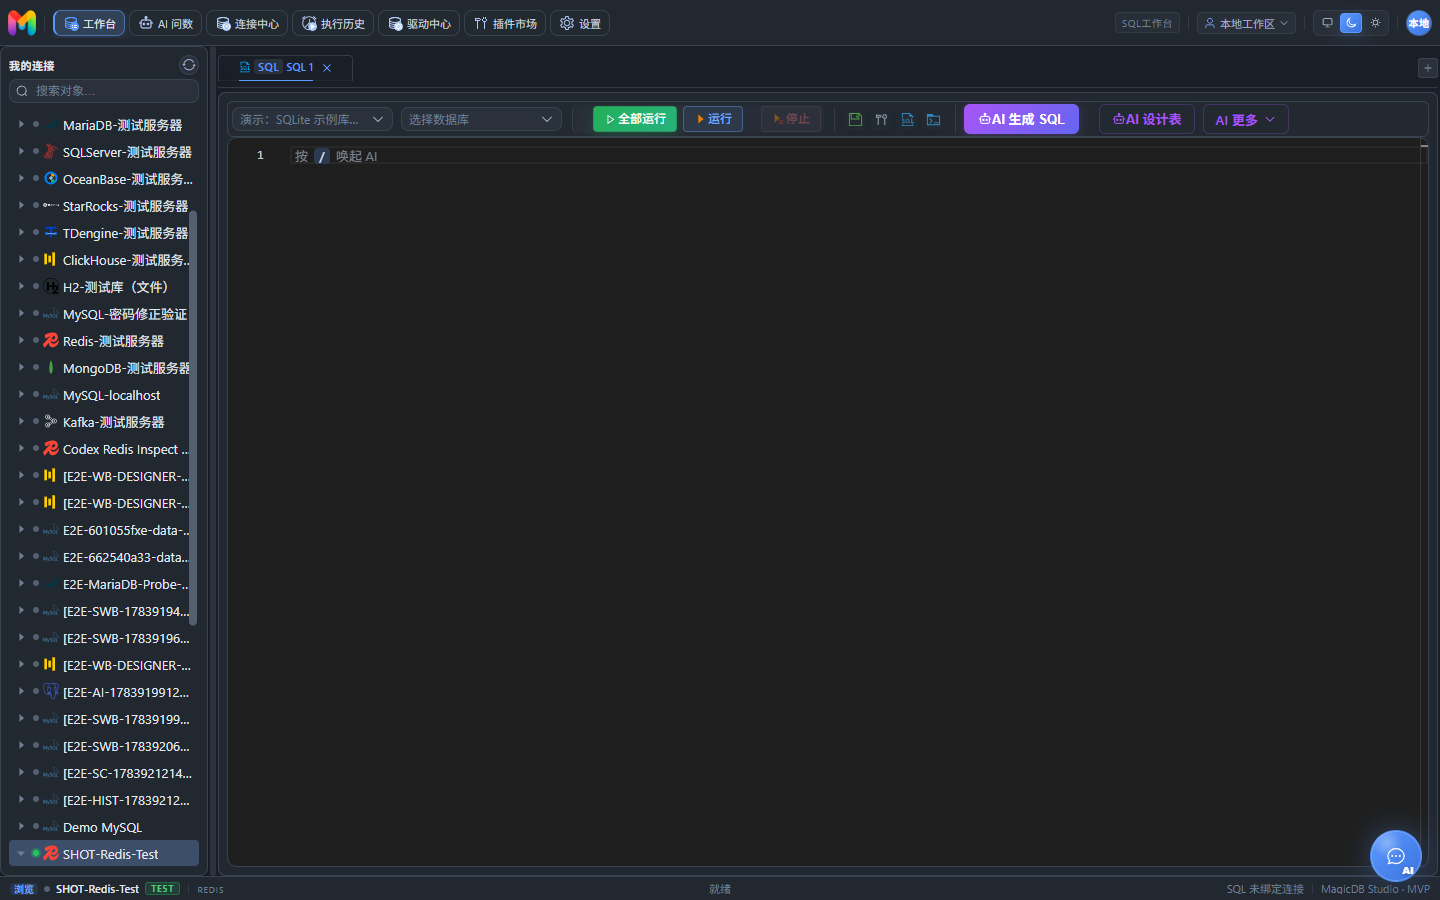Screen dimensions: 1440x900
Task: Refresh the 我的连接 connection list
Action: [x=189, y=65]
